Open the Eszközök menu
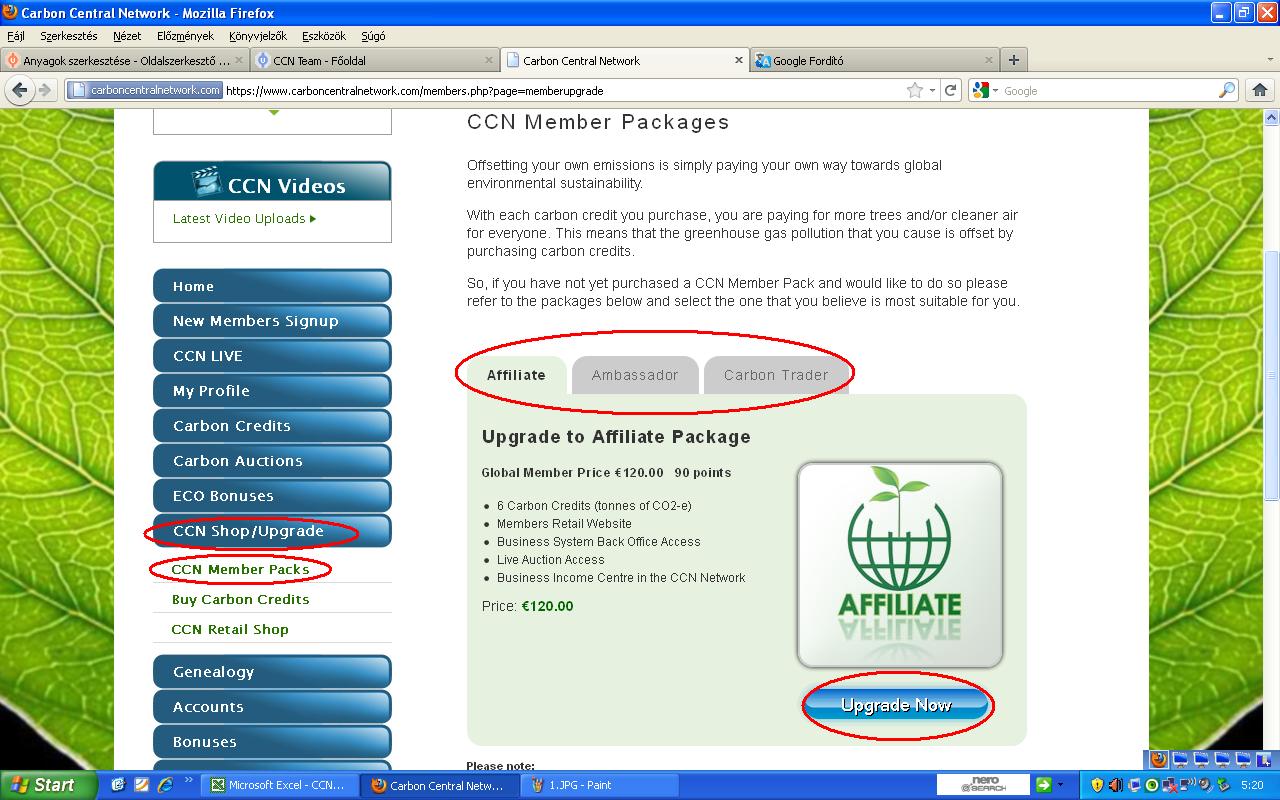This screenshot has height=800, width=1280. click(x=325, y=36)
